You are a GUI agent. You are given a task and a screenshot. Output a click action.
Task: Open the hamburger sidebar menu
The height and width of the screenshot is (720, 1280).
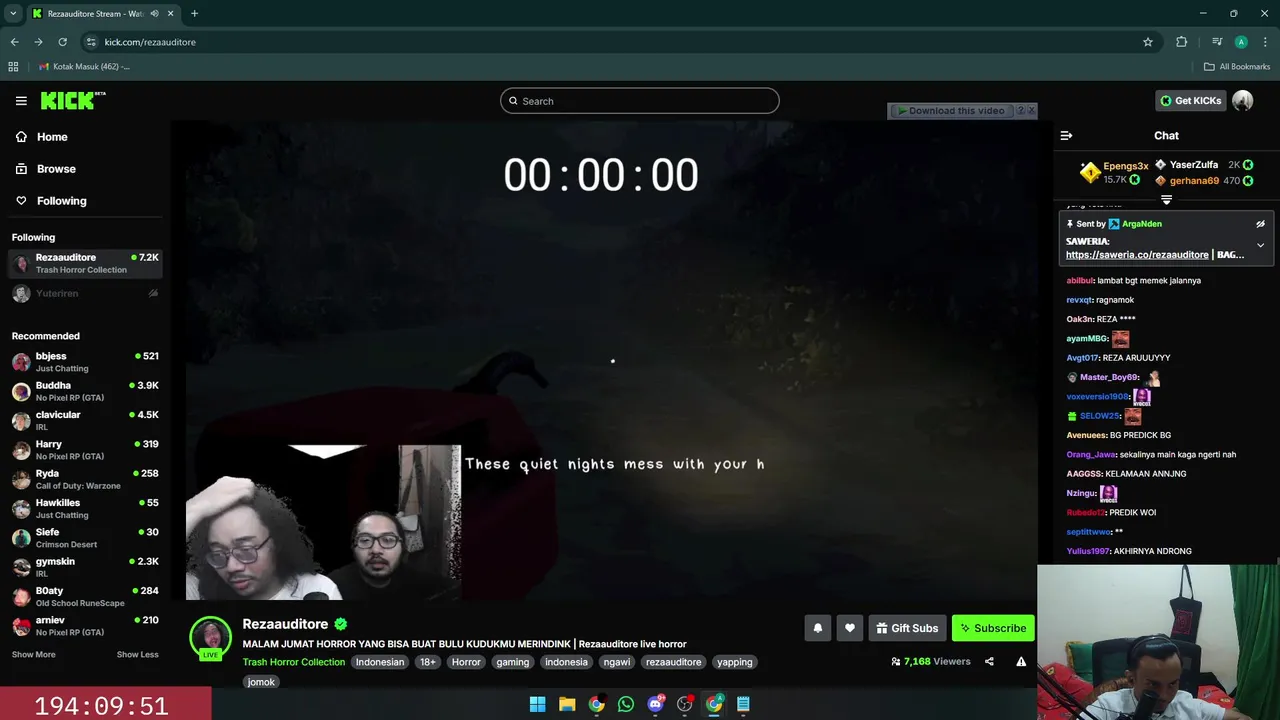[x=21, y=101]
